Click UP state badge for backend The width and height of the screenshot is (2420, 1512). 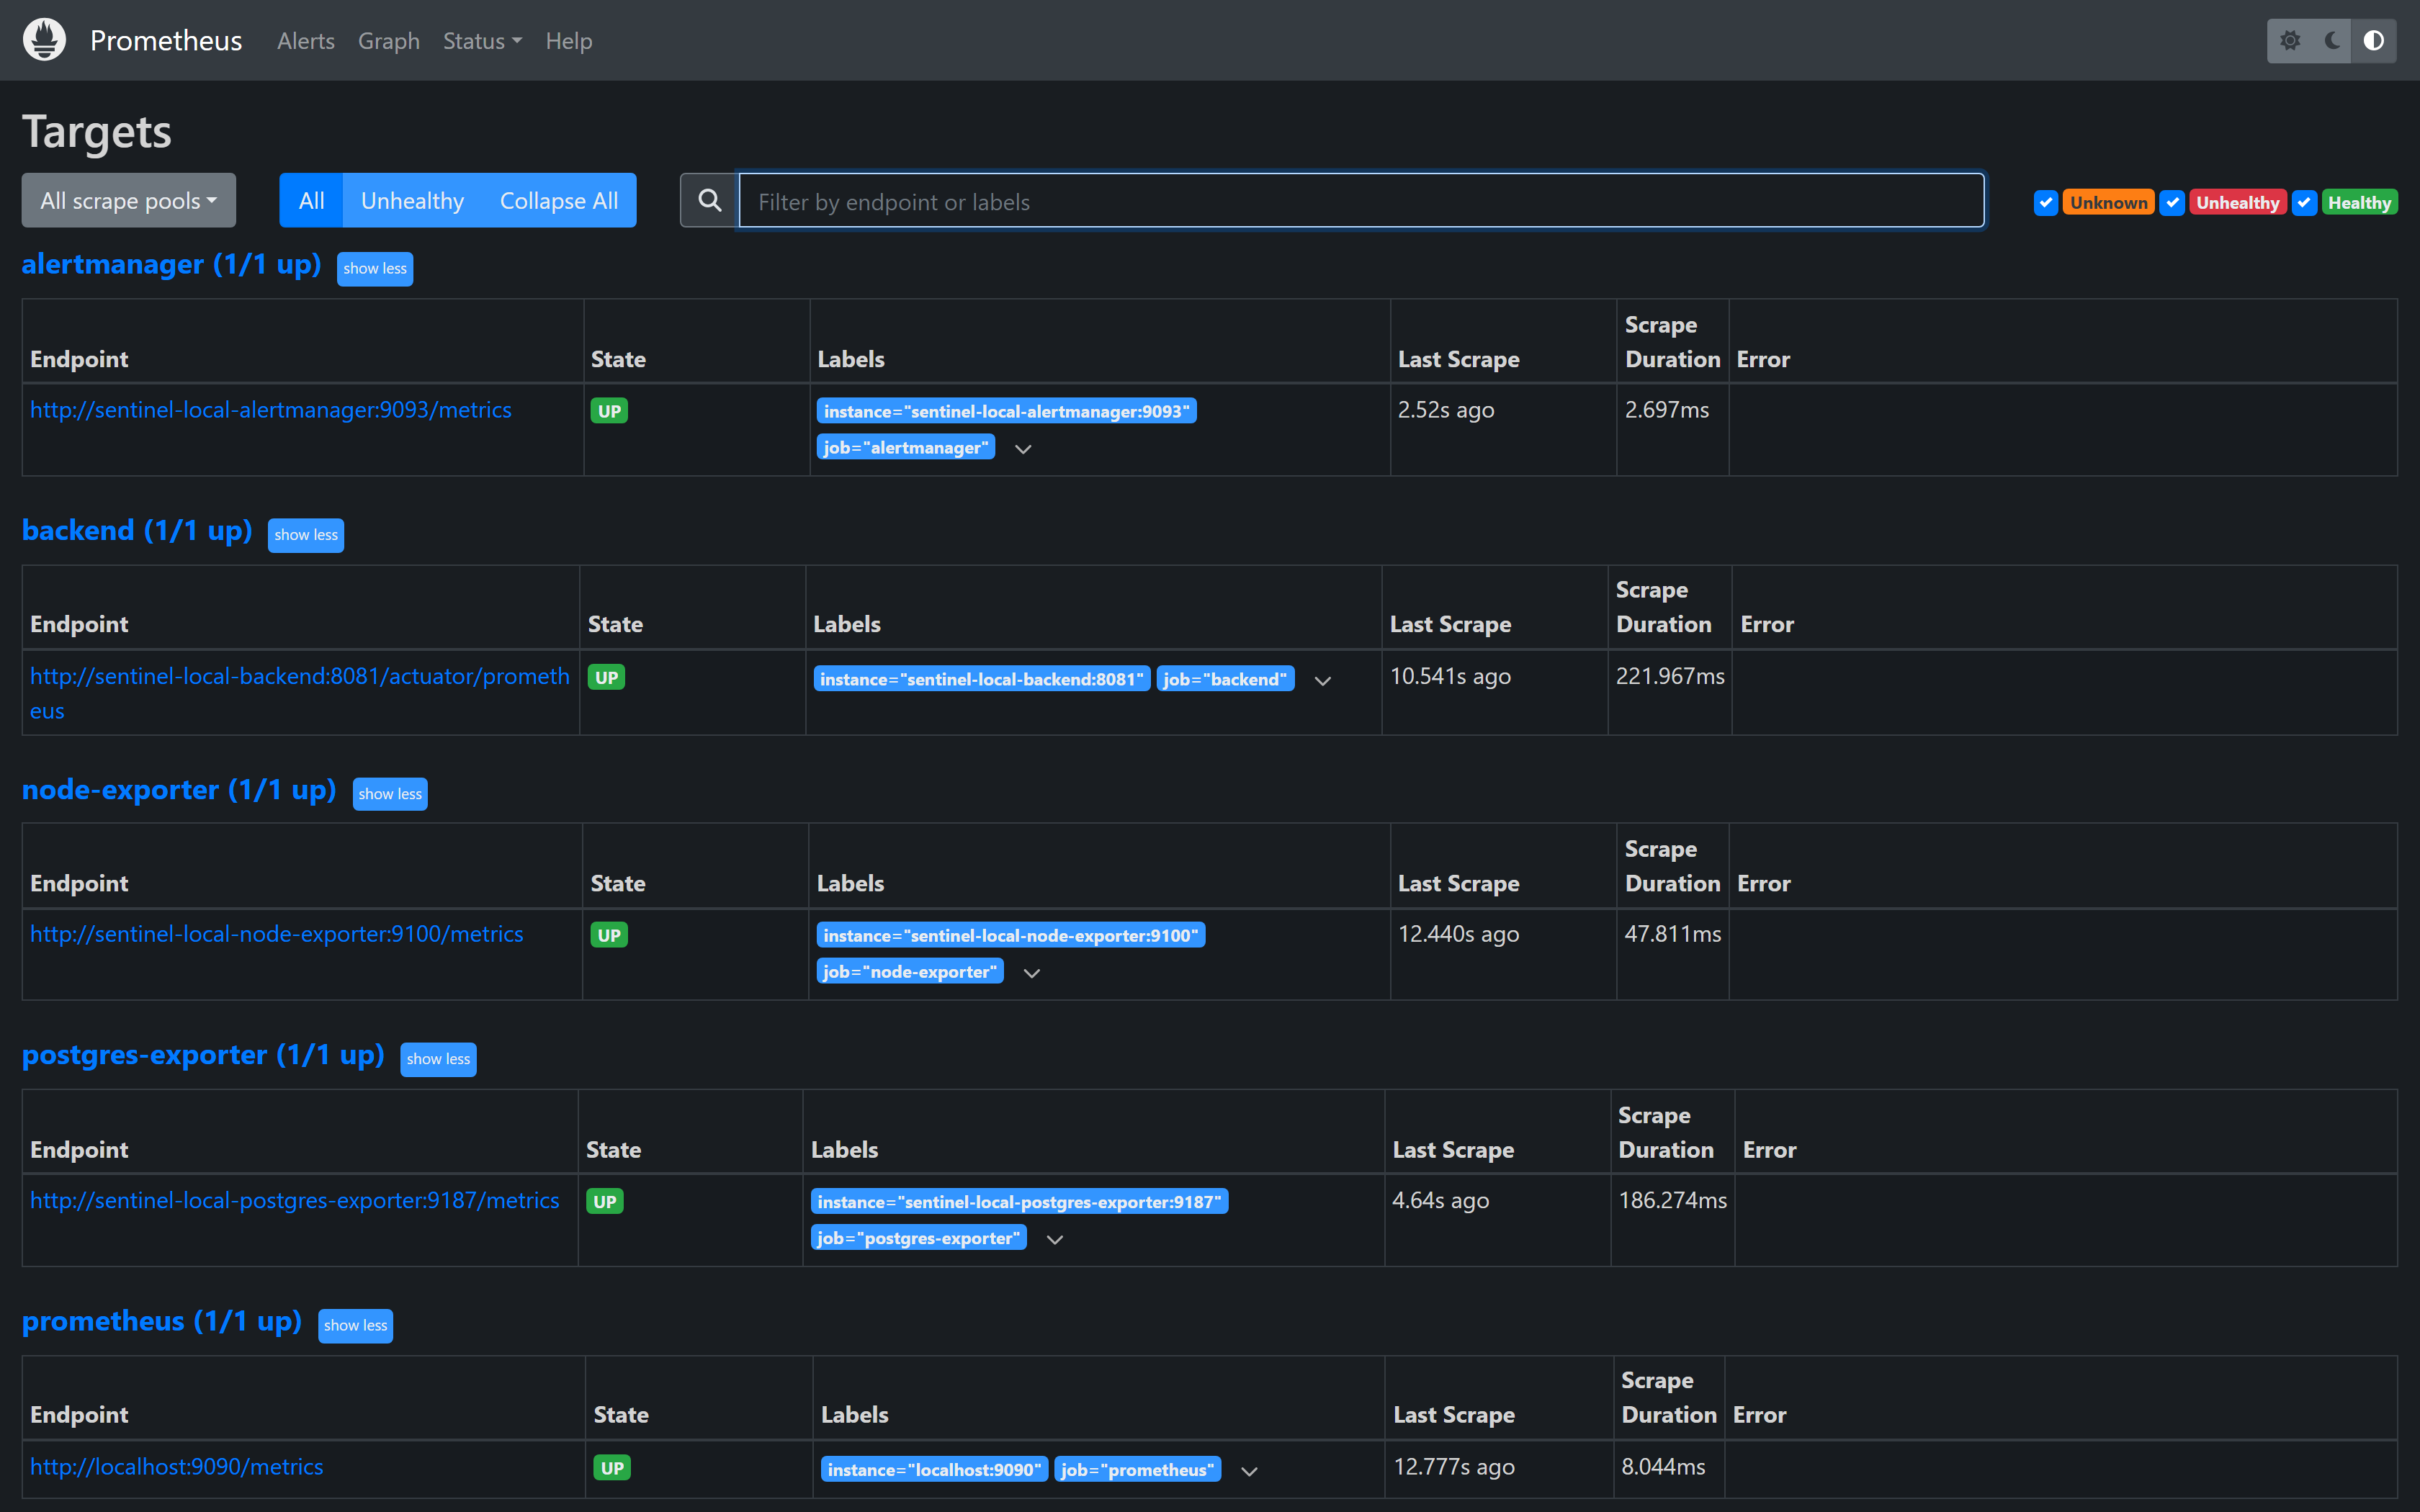606,677
